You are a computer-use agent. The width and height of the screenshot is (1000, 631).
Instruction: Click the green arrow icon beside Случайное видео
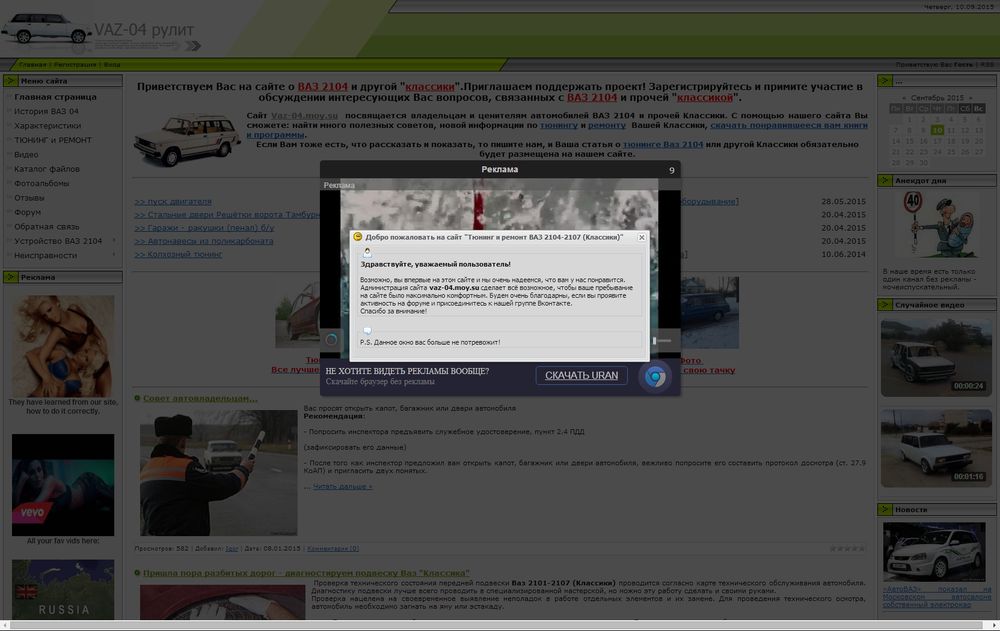pyautogui.click(x=885, y=304)
